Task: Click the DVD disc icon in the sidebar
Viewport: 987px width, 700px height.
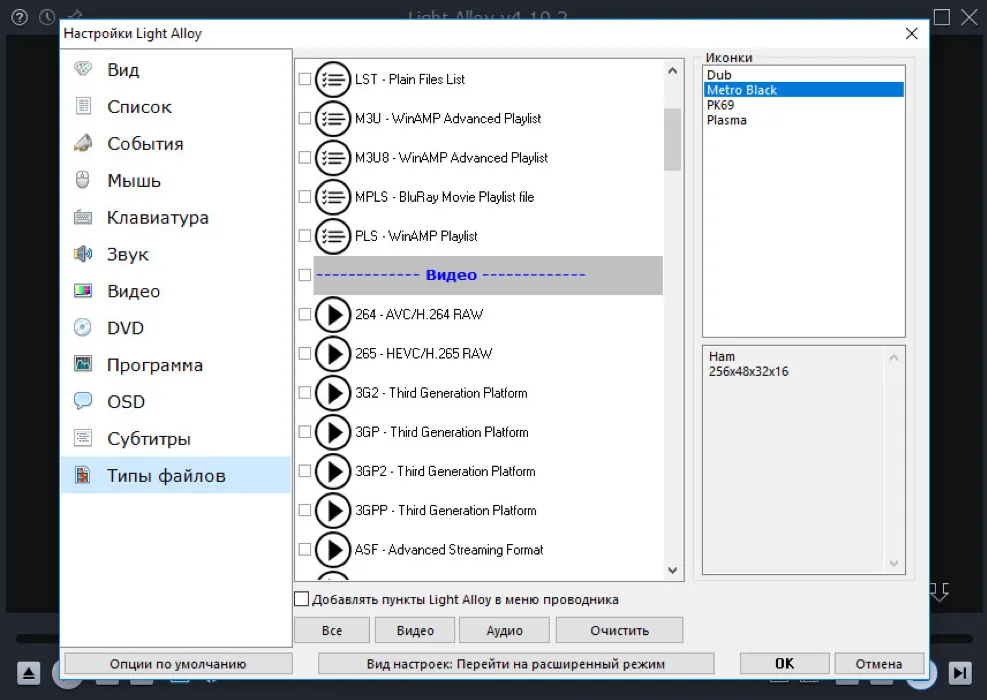Action: (82, 327)
